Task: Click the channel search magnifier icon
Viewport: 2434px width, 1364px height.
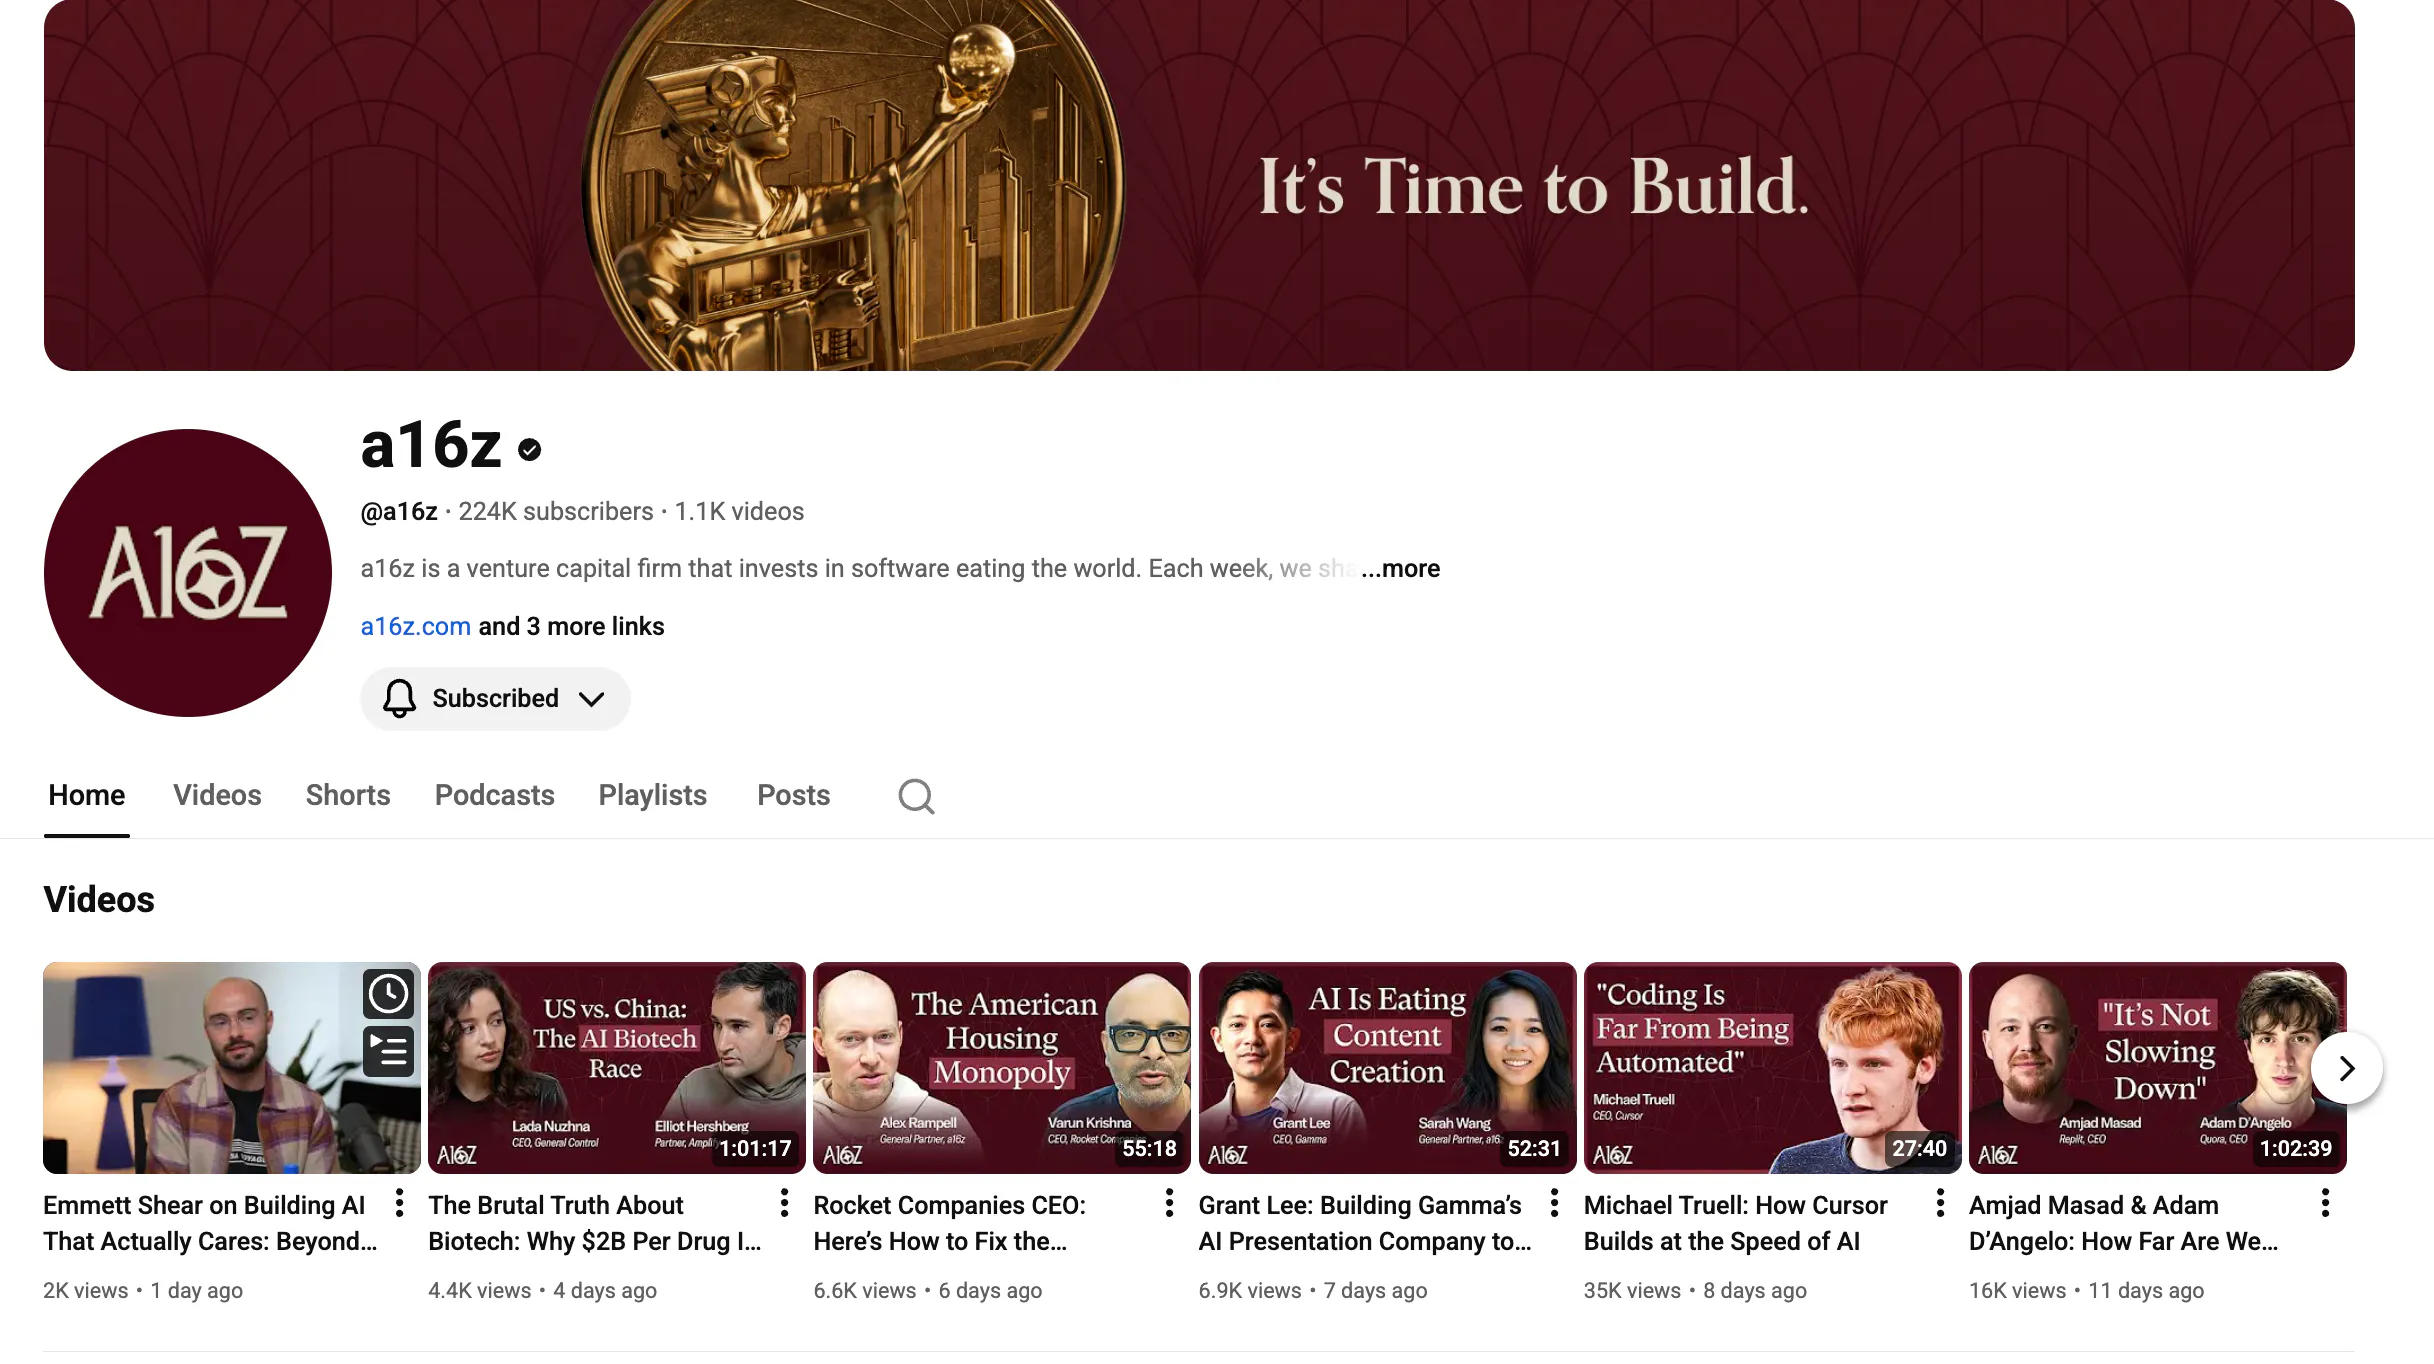Action: tap(916, 796)
